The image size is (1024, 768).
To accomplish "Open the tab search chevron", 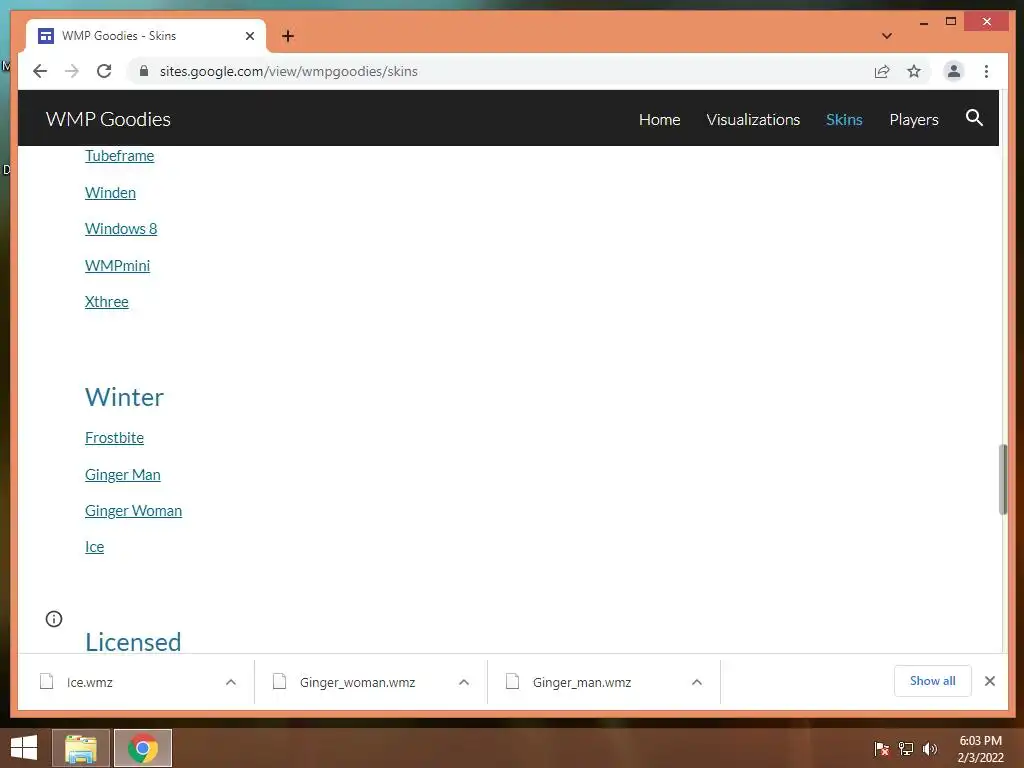I will [886, 36].
